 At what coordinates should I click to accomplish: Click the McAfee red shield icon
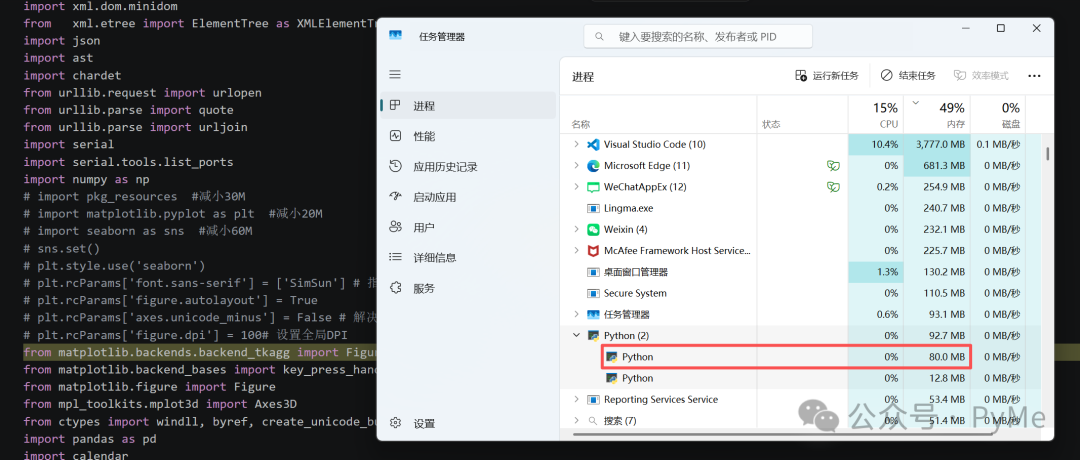(x=593, y=251)
